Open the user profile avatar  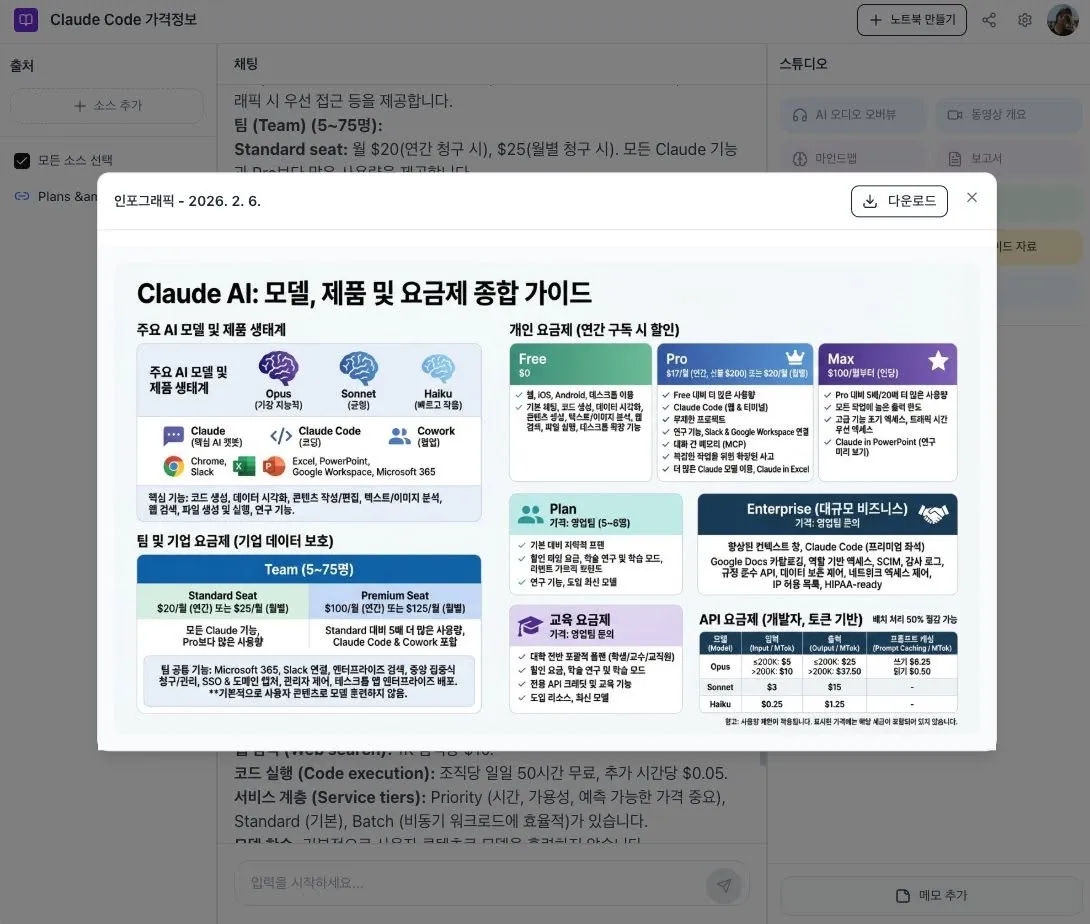(x=1062, y=19)
